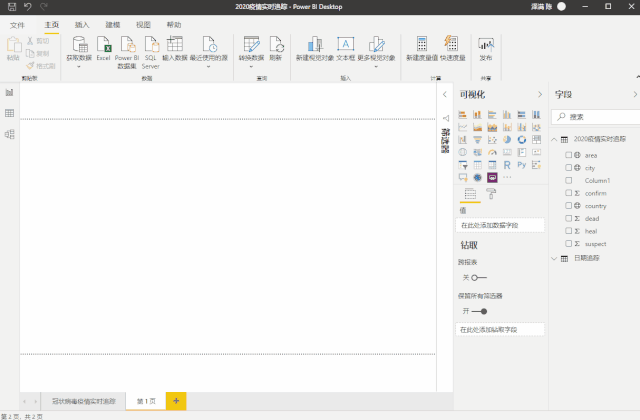The width and height of the screenshot is (640, 420).
Task: Switch to the 帮助 ribbon tab
Action: coord(174,25)
